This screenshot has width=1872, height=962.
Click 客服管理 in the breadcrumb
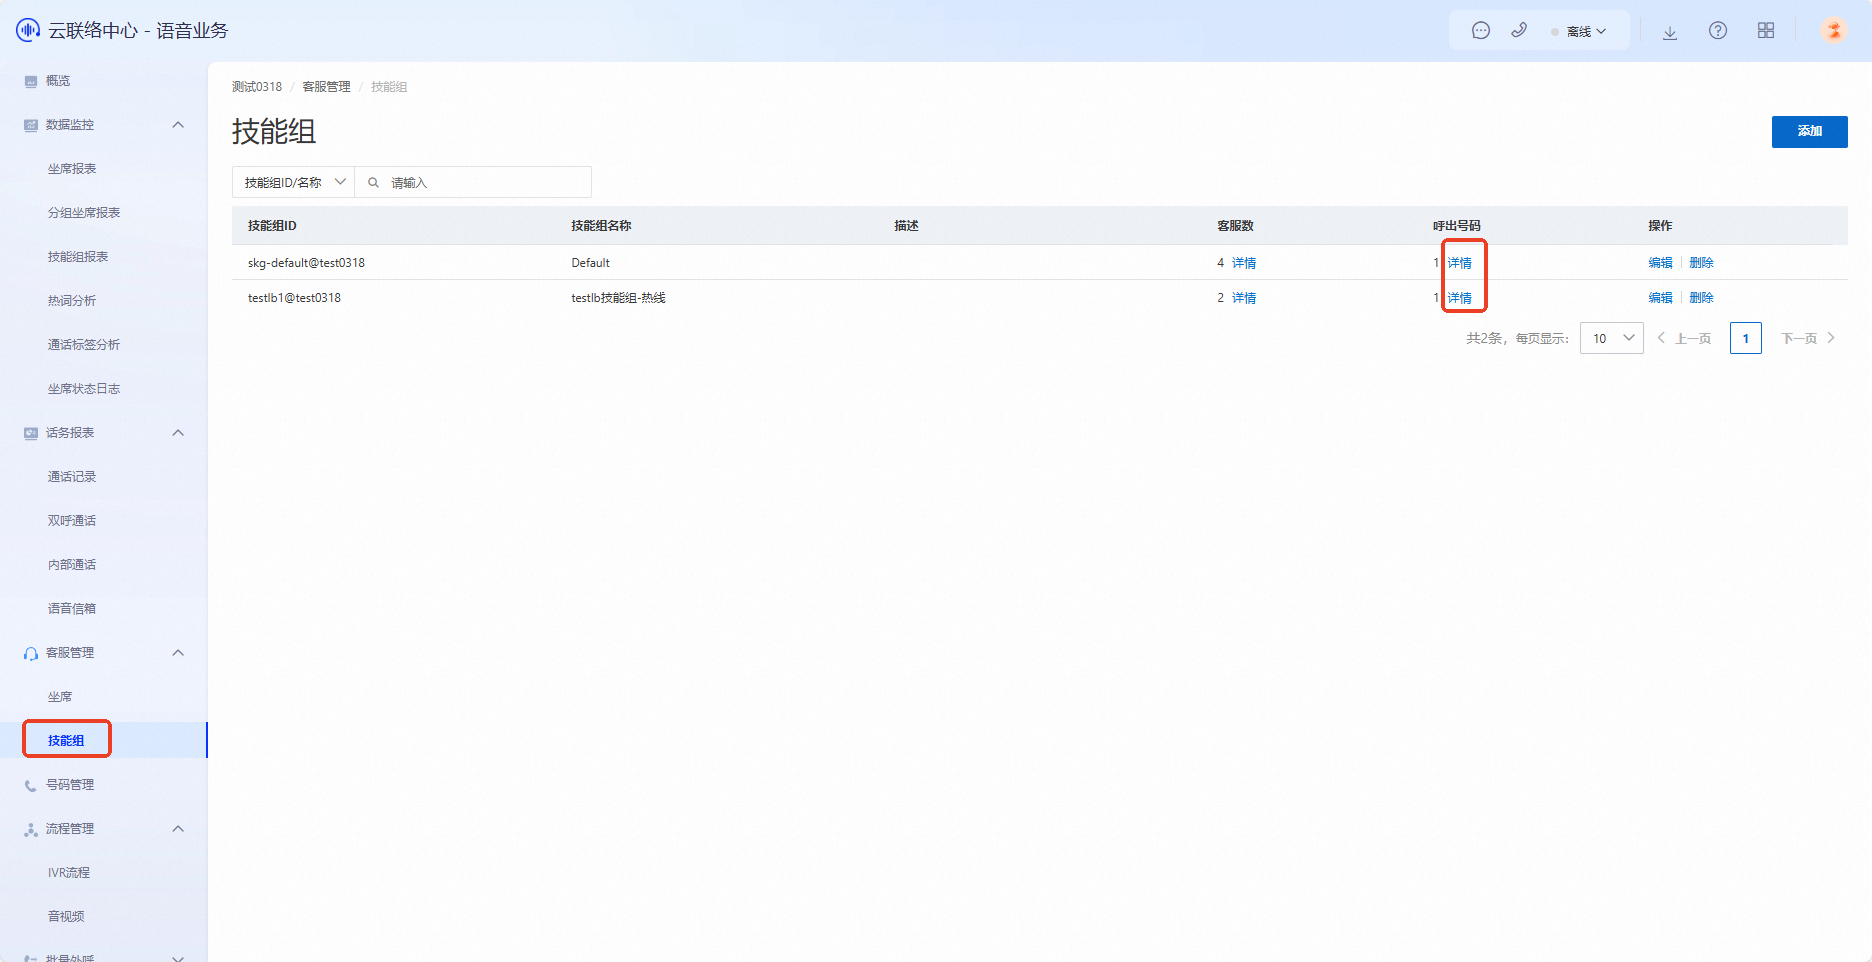(x=327, y=87)
